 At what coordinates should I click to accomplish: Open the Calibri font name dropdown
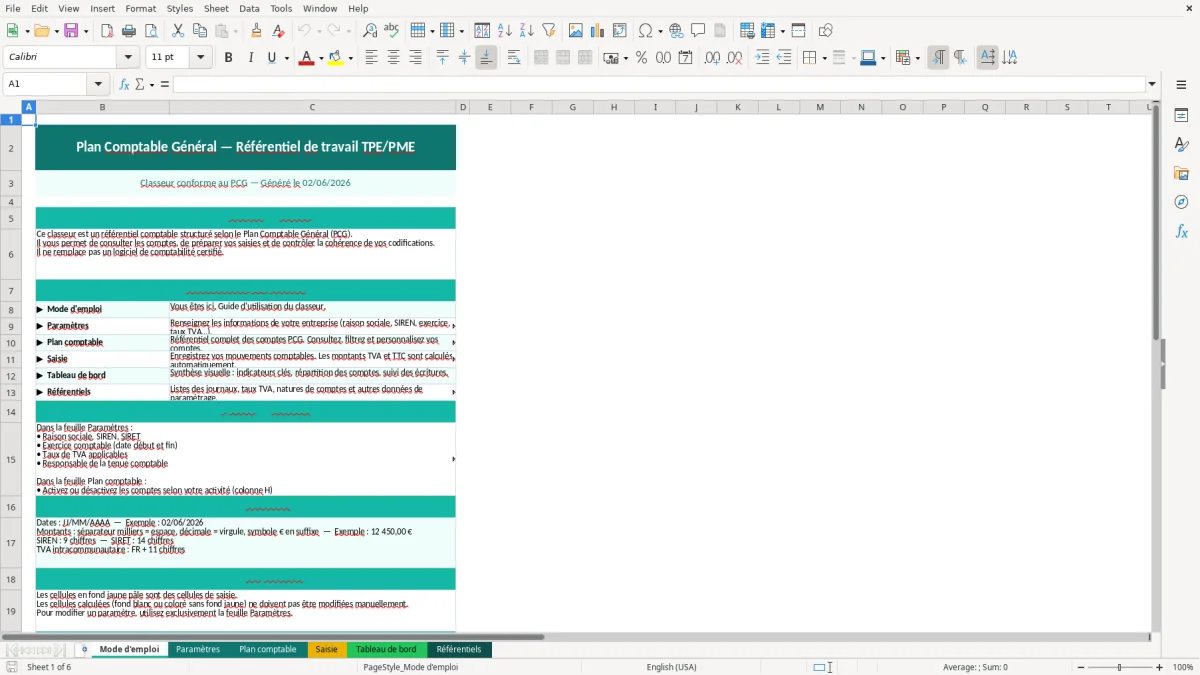127,58
